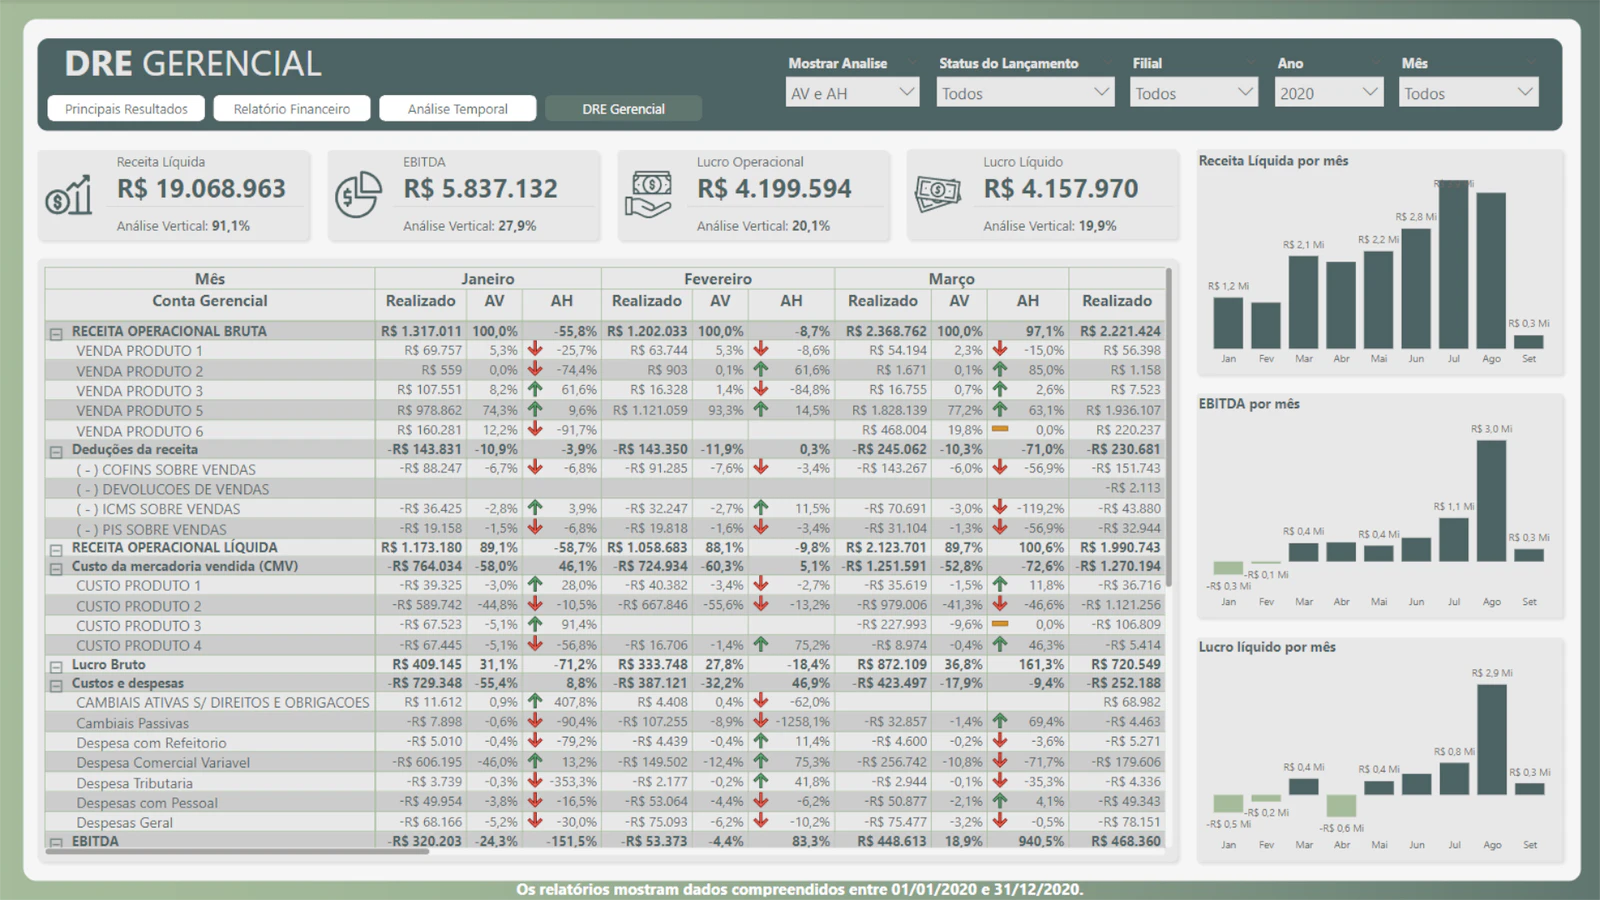Click the red down arrow for Despesas Geral in Janeiro
The width and height of the screenshot is (1600, 900).
(x=535, y=821)
